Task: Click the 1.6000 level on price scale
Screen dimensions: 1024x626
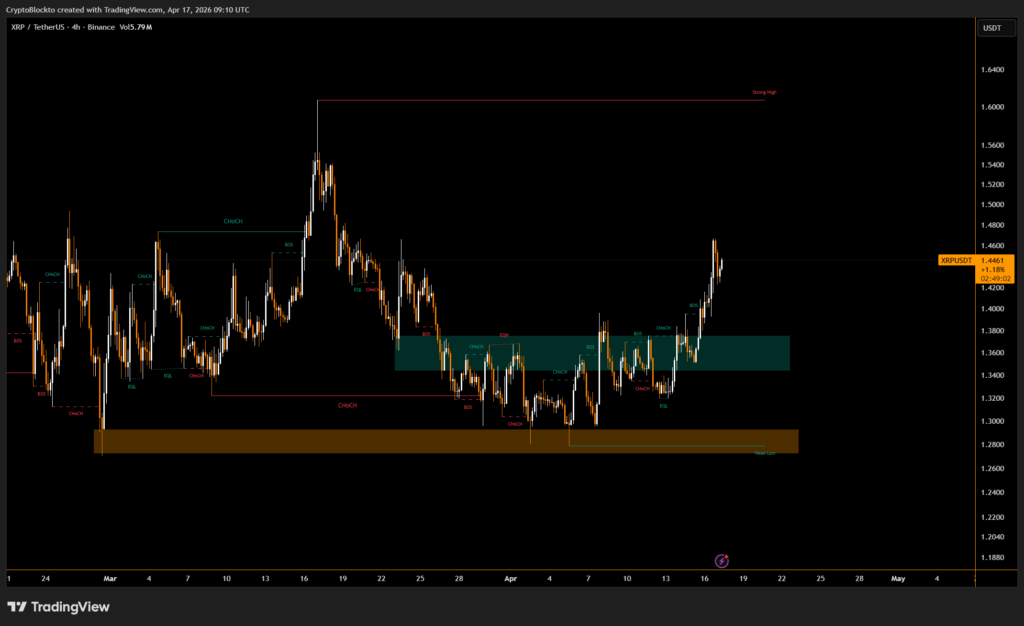Action: click(992, 108)
